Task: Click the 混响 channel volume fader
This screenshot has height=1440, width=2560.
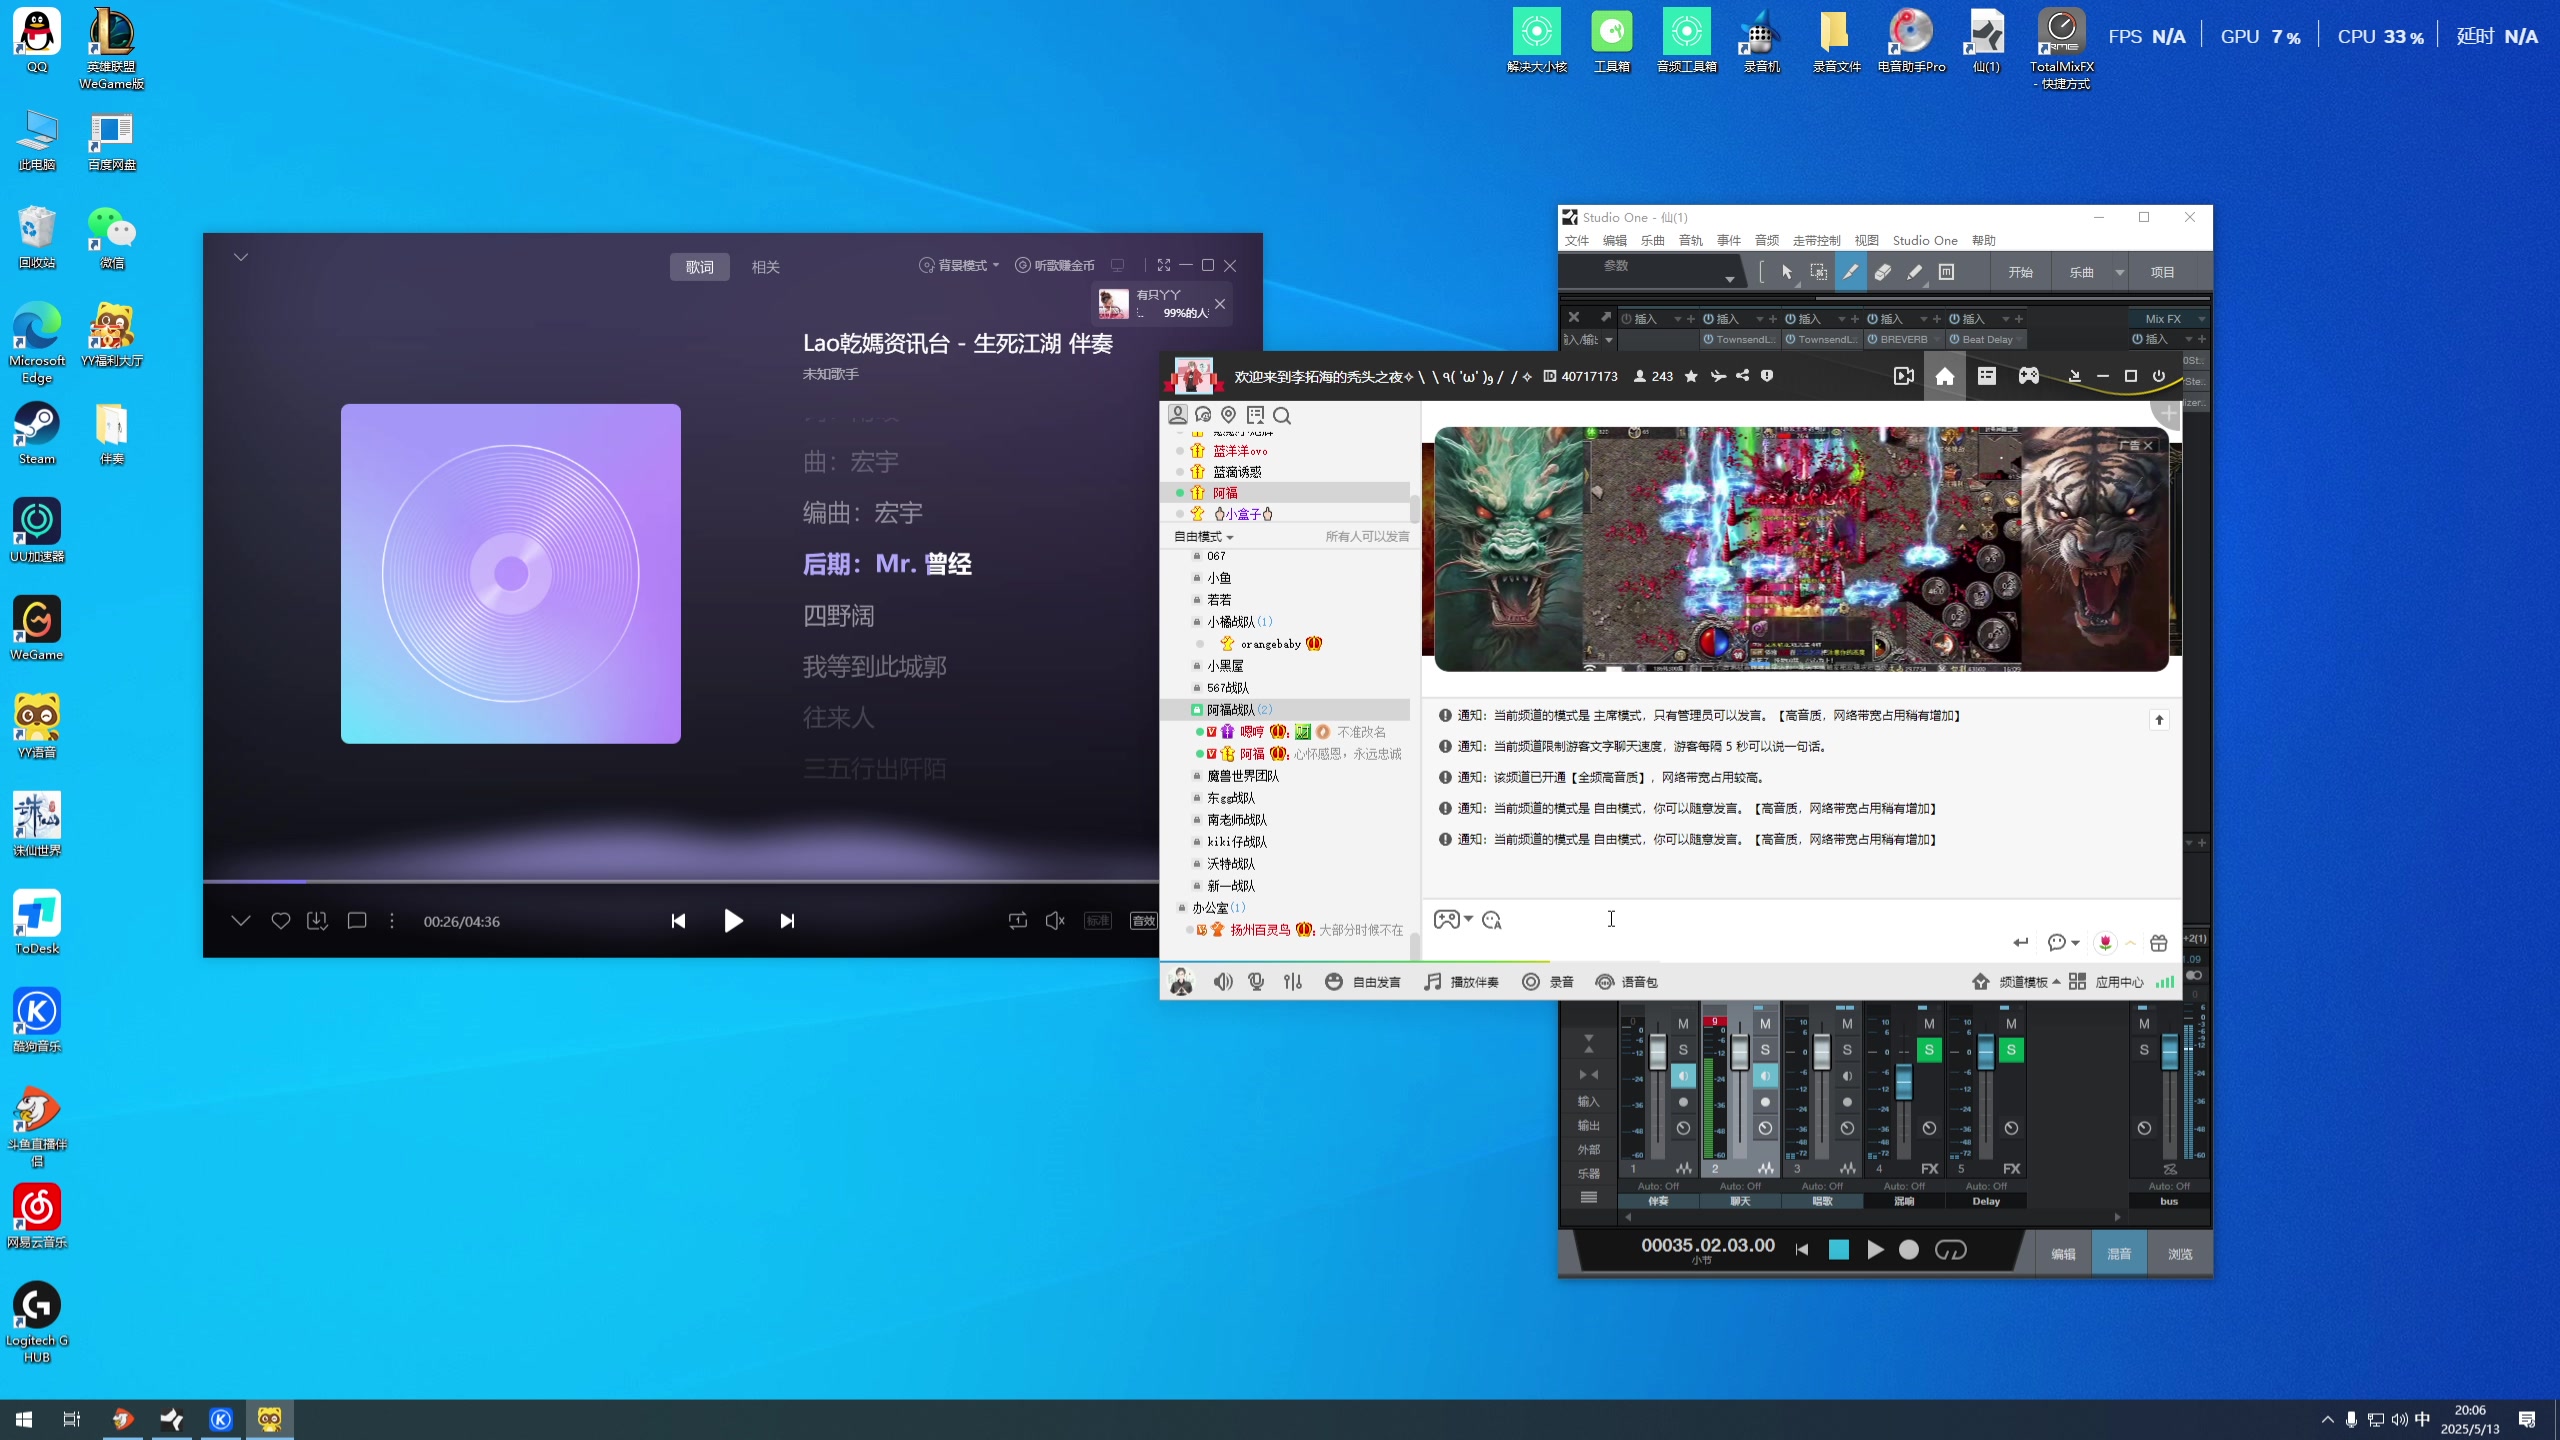Action: [1904, 1082]
